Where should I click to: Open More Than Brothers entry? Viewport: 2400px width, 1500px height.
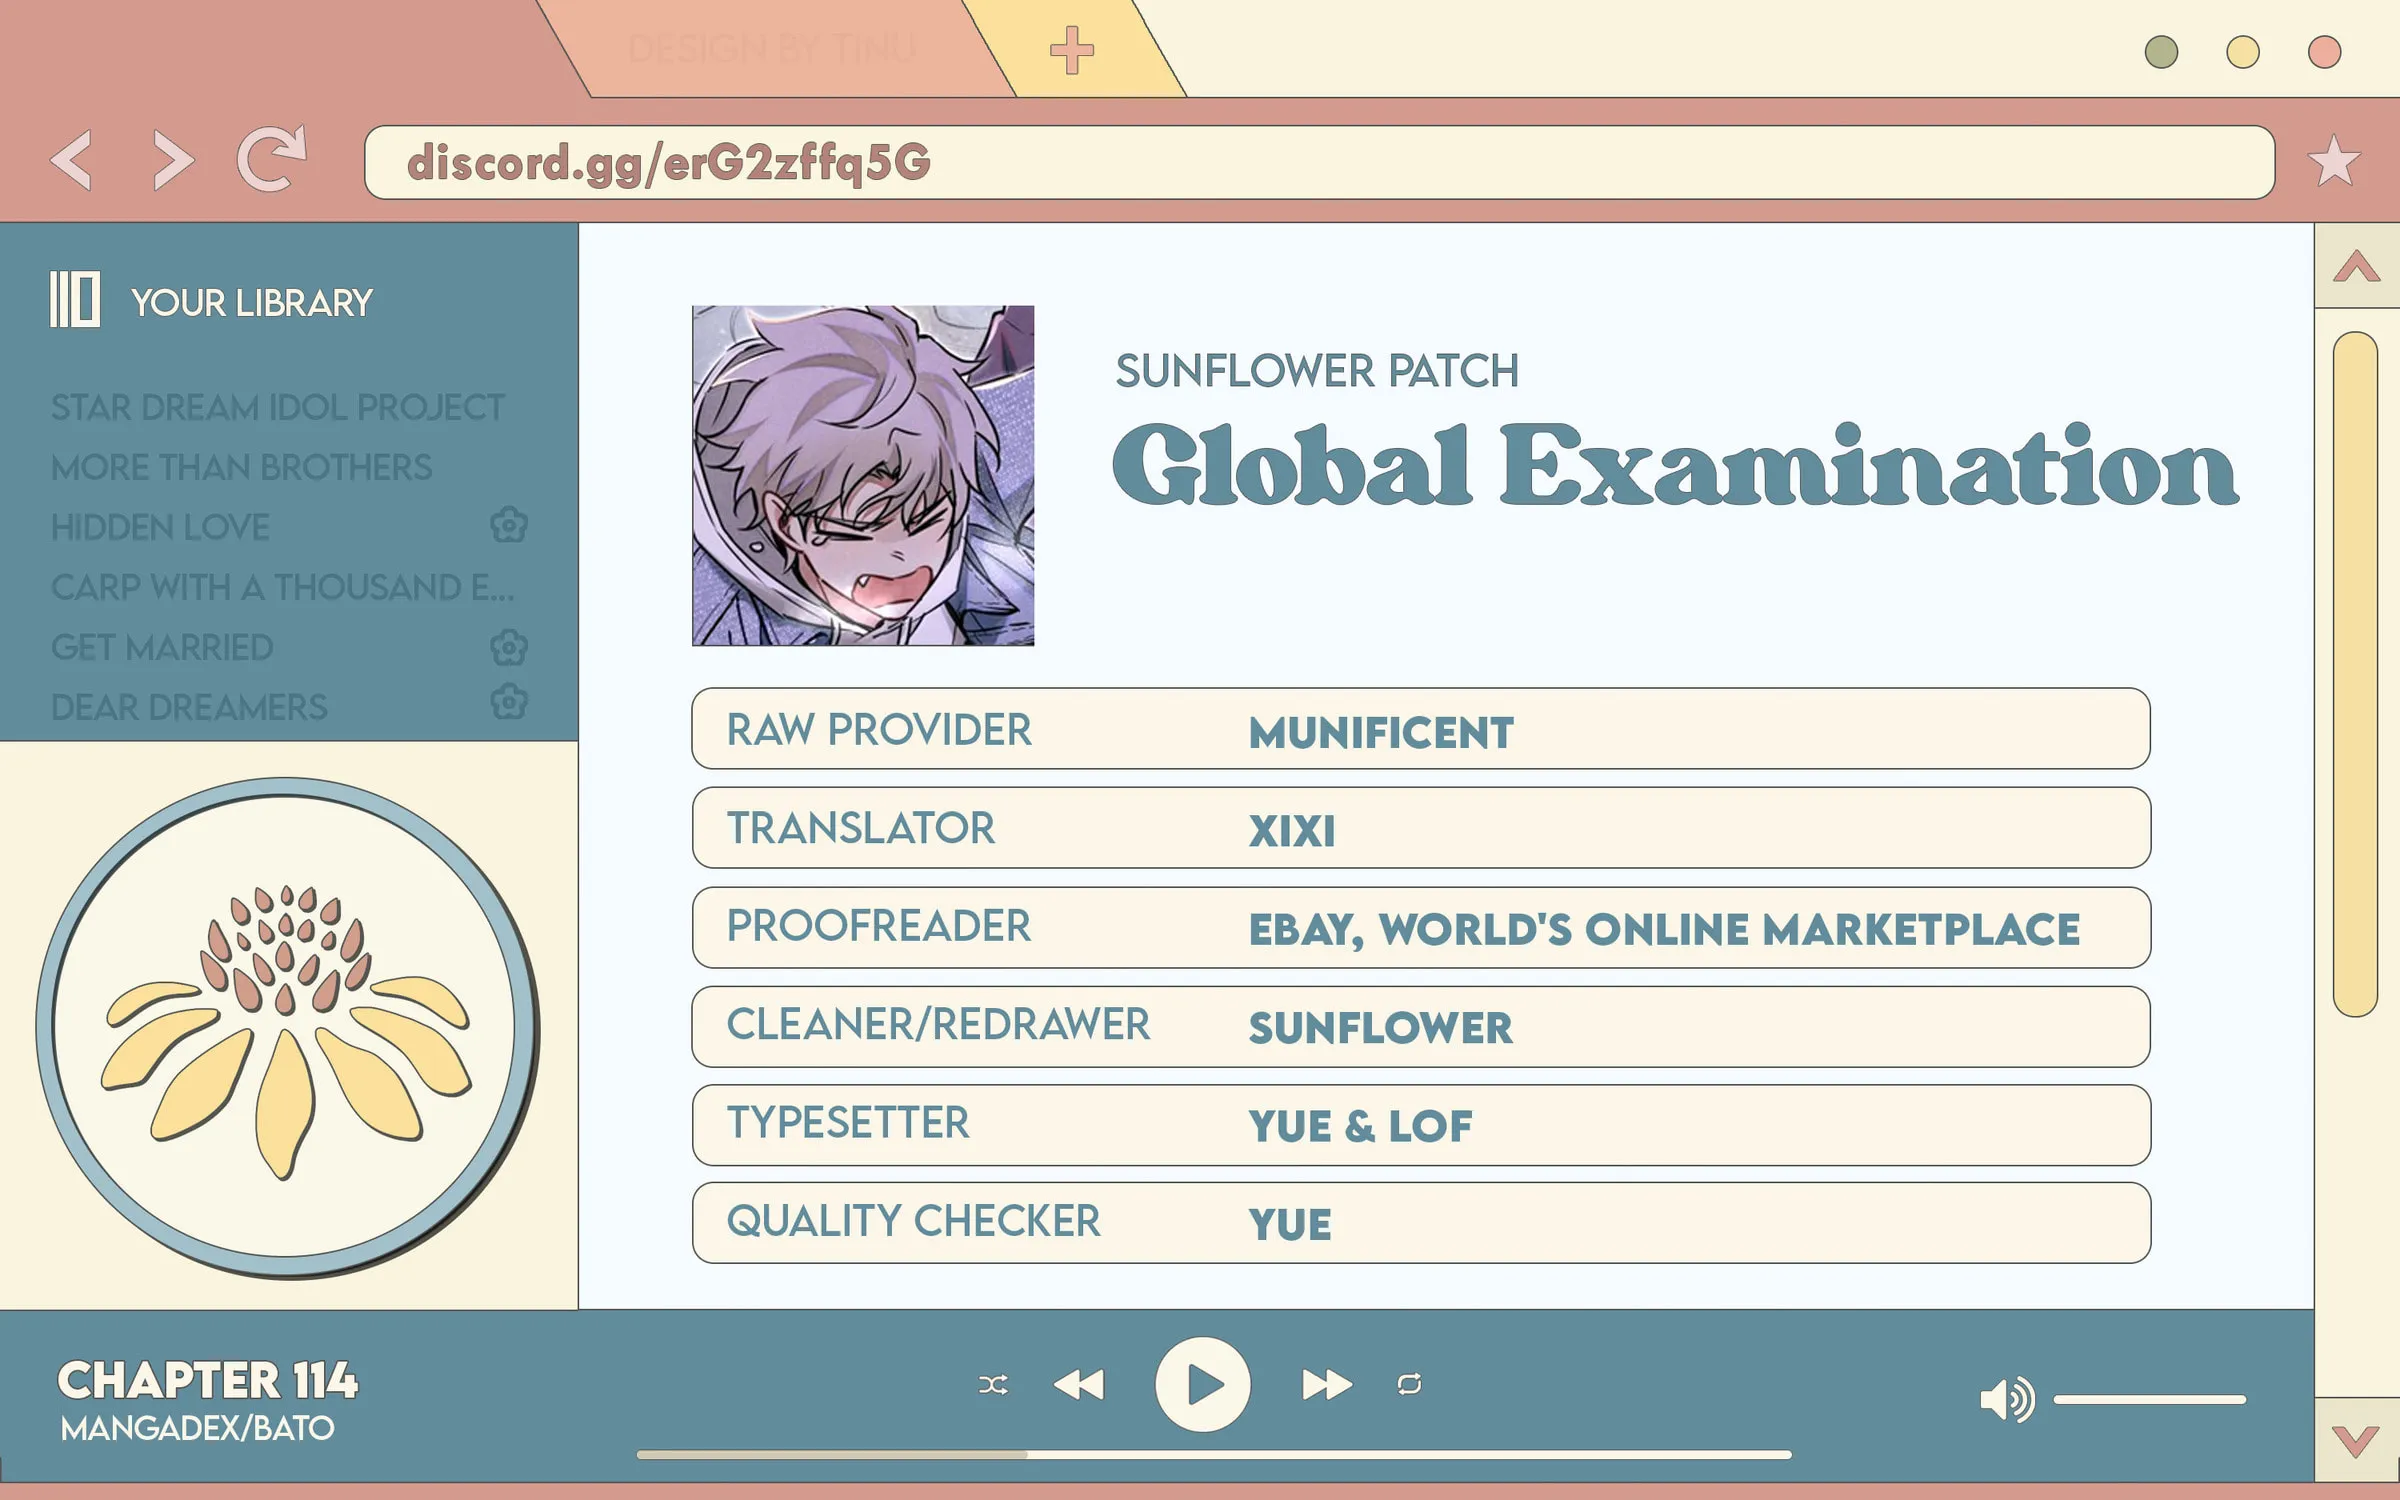(x=241, y=468)
